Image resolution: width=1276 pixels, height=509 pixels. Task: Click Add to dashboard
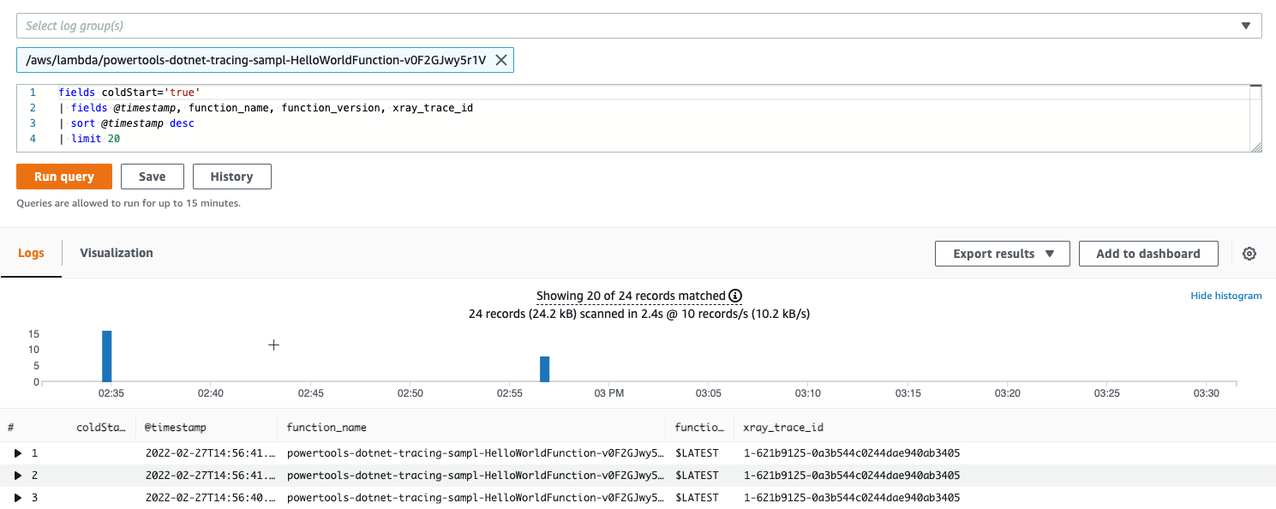(x=1147, y=254)
